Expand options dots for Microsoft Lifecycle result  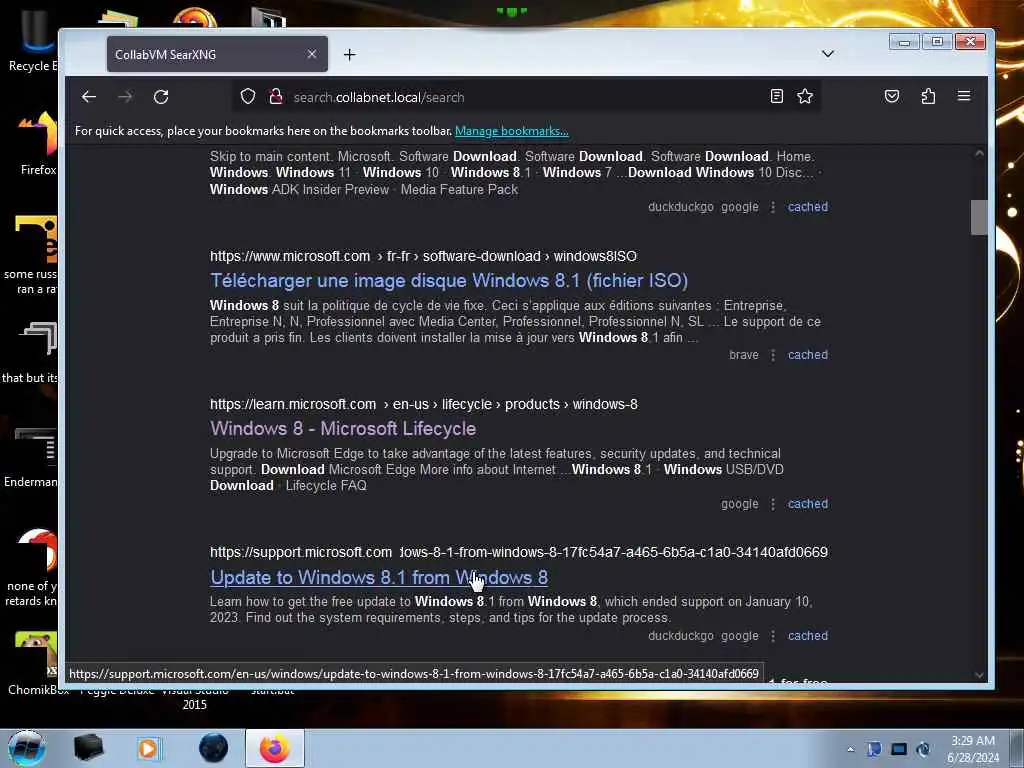[773, 504]
